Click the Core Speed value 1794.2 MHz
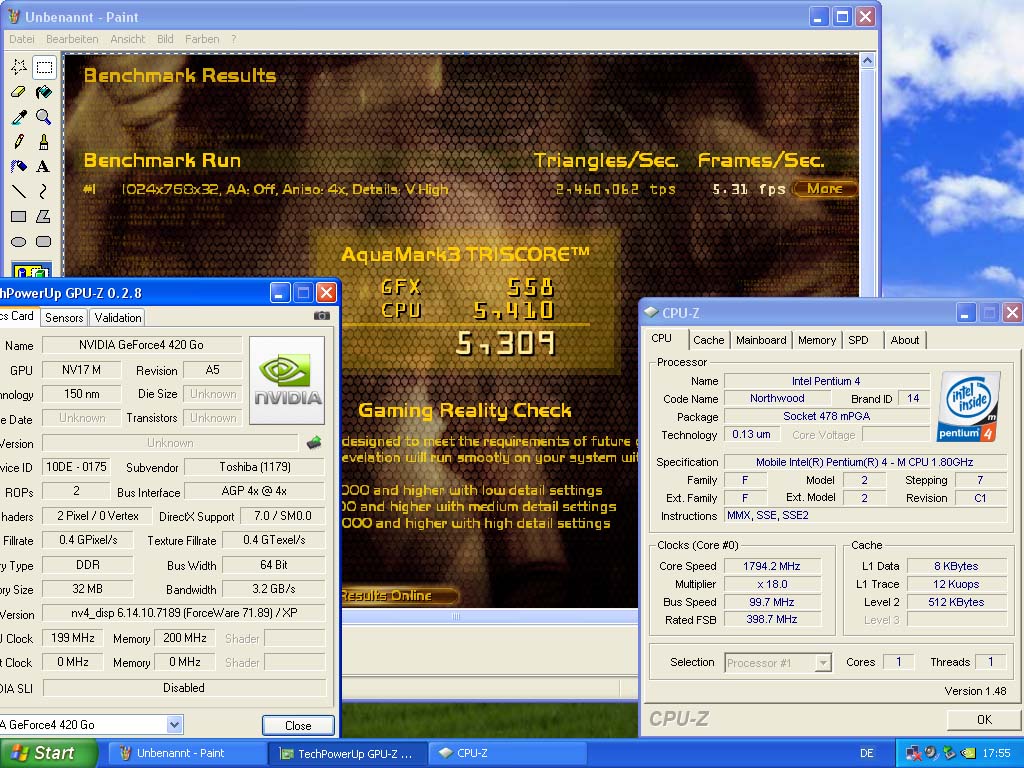Image resolution: width=1024 pixels, height=768 pixels. [x=771, y=566]
